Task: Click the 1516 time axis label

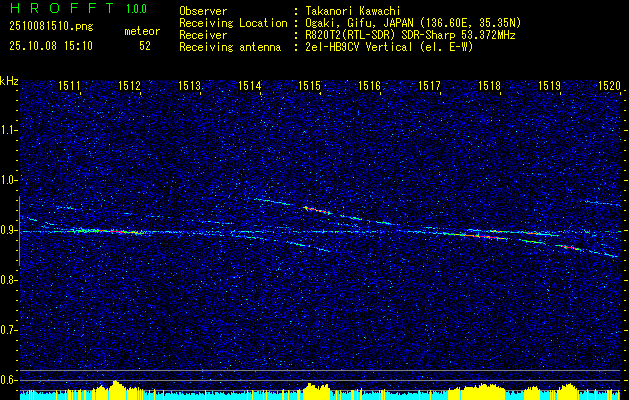Action: (369, 85)
